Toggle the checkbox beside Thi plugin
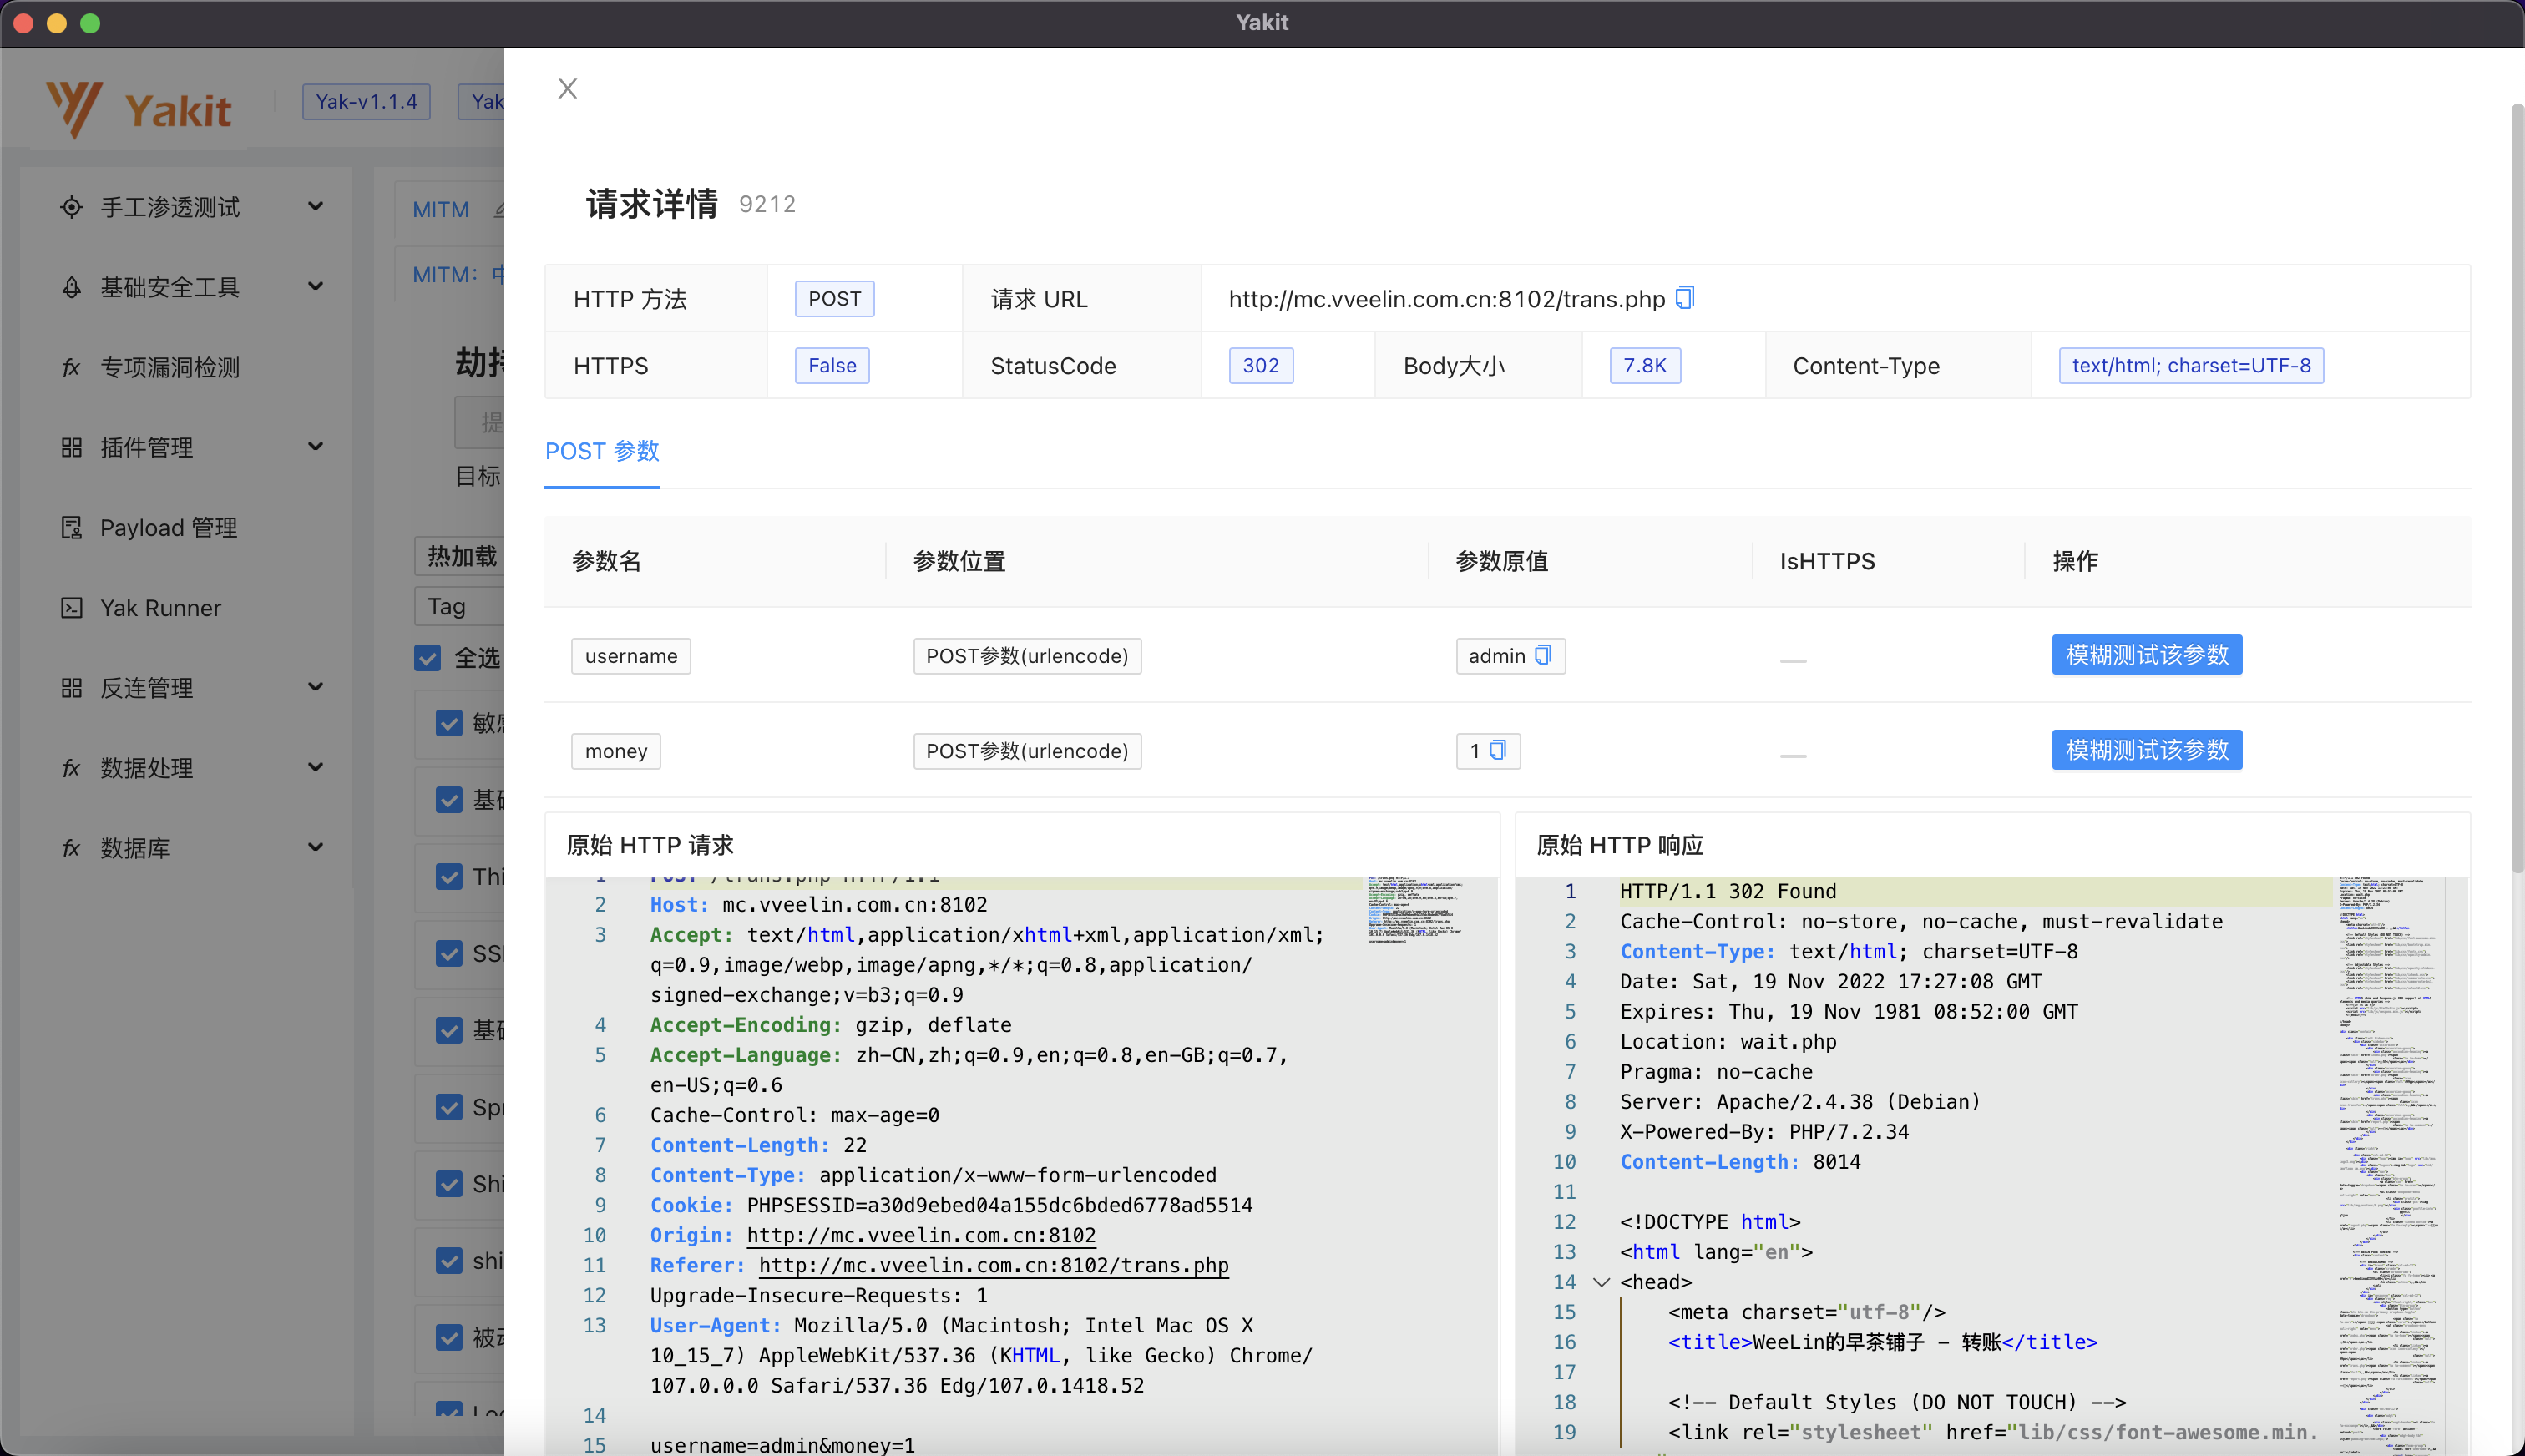 (x=449, y=876)
